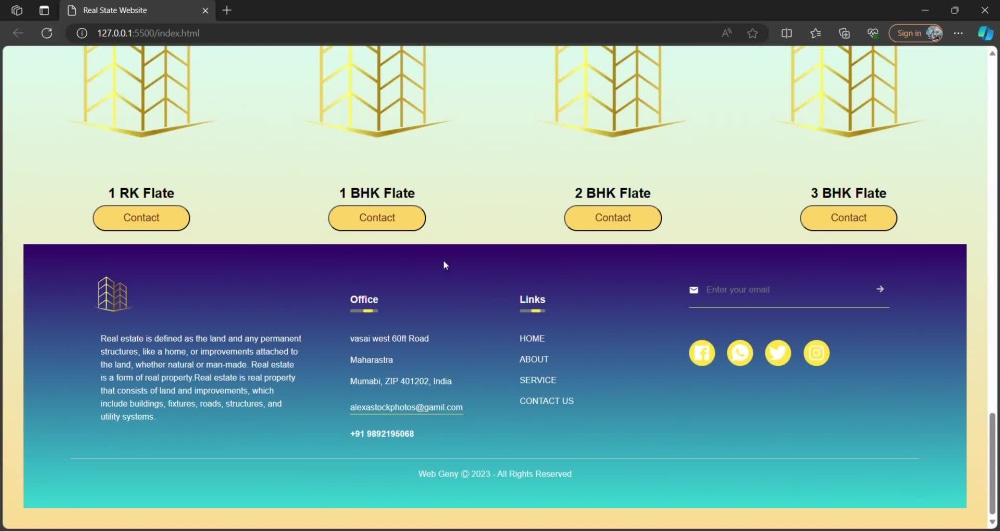Click Contact under 2 BHK Flate
Viewport: 1000px width, 531px height.
613,218
